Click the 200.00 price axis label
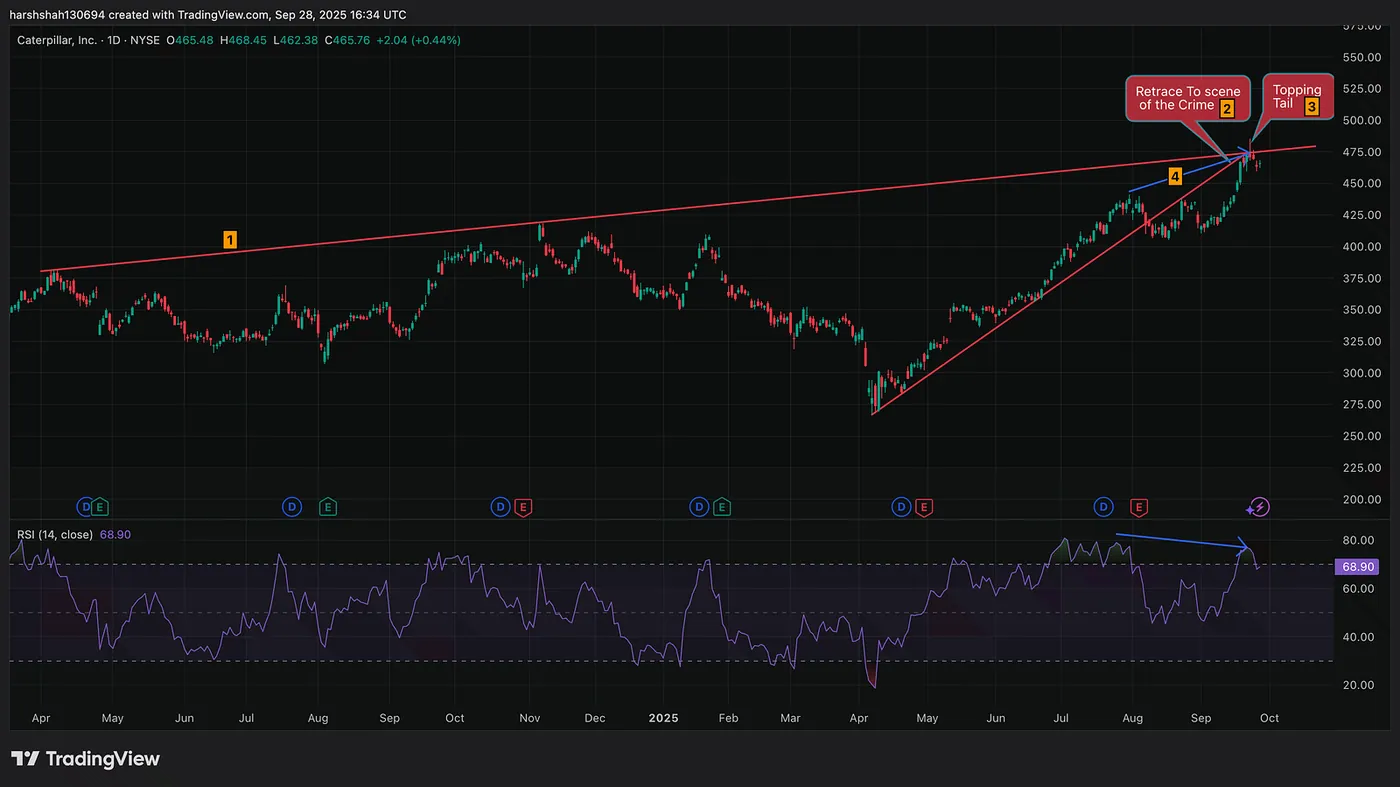This screenshot has height=787, width=1400. pyautogui.click(x=1360, y=500)
